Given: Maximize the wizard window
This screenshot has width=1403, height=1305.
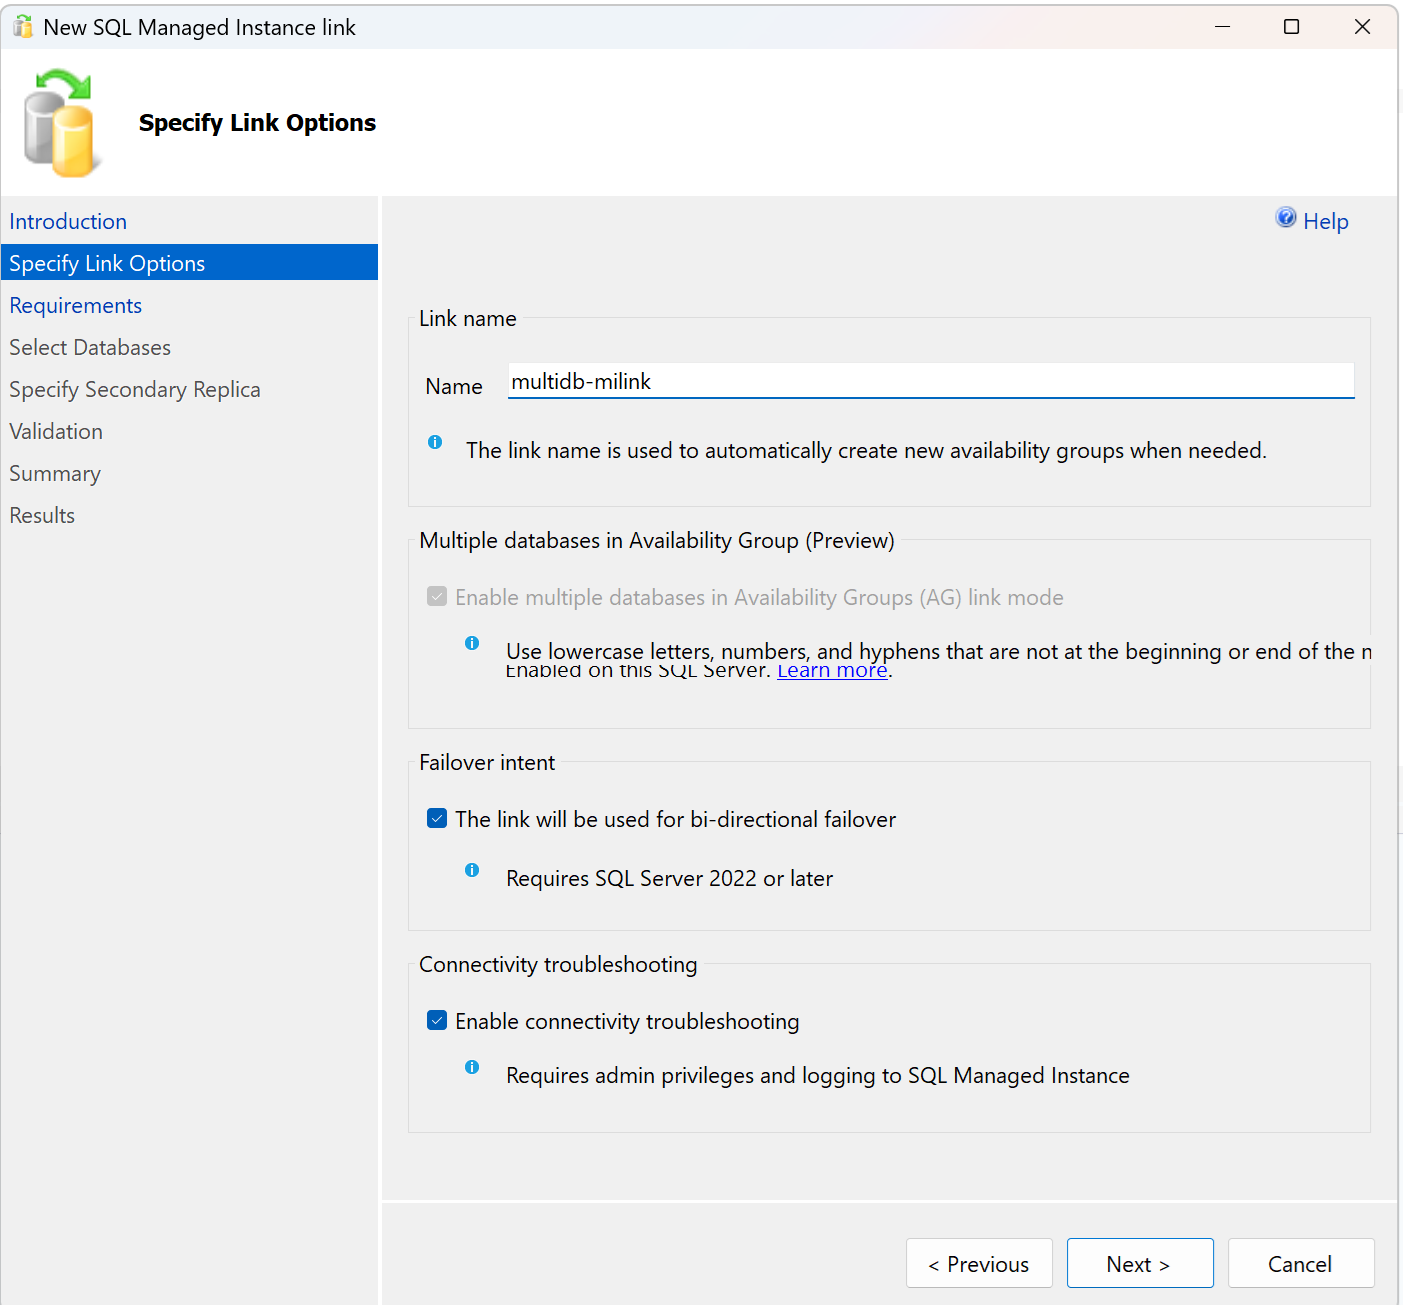Looking at the screenshot, I should point(1292,27).
